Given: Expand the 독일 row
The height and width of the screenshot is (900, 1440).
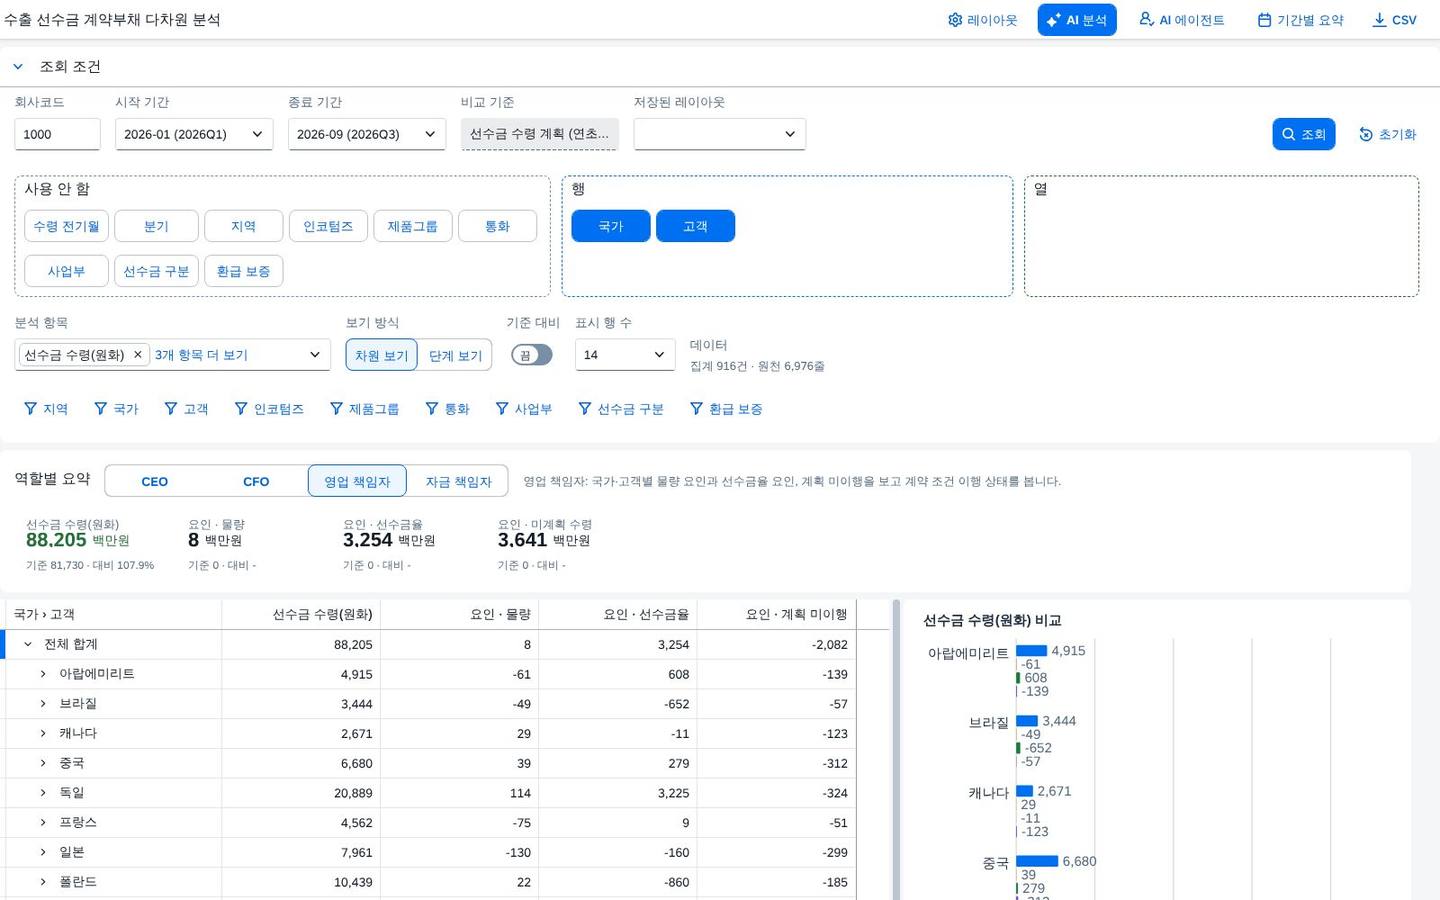Looking at the screenshot, I should click(43, 793).
